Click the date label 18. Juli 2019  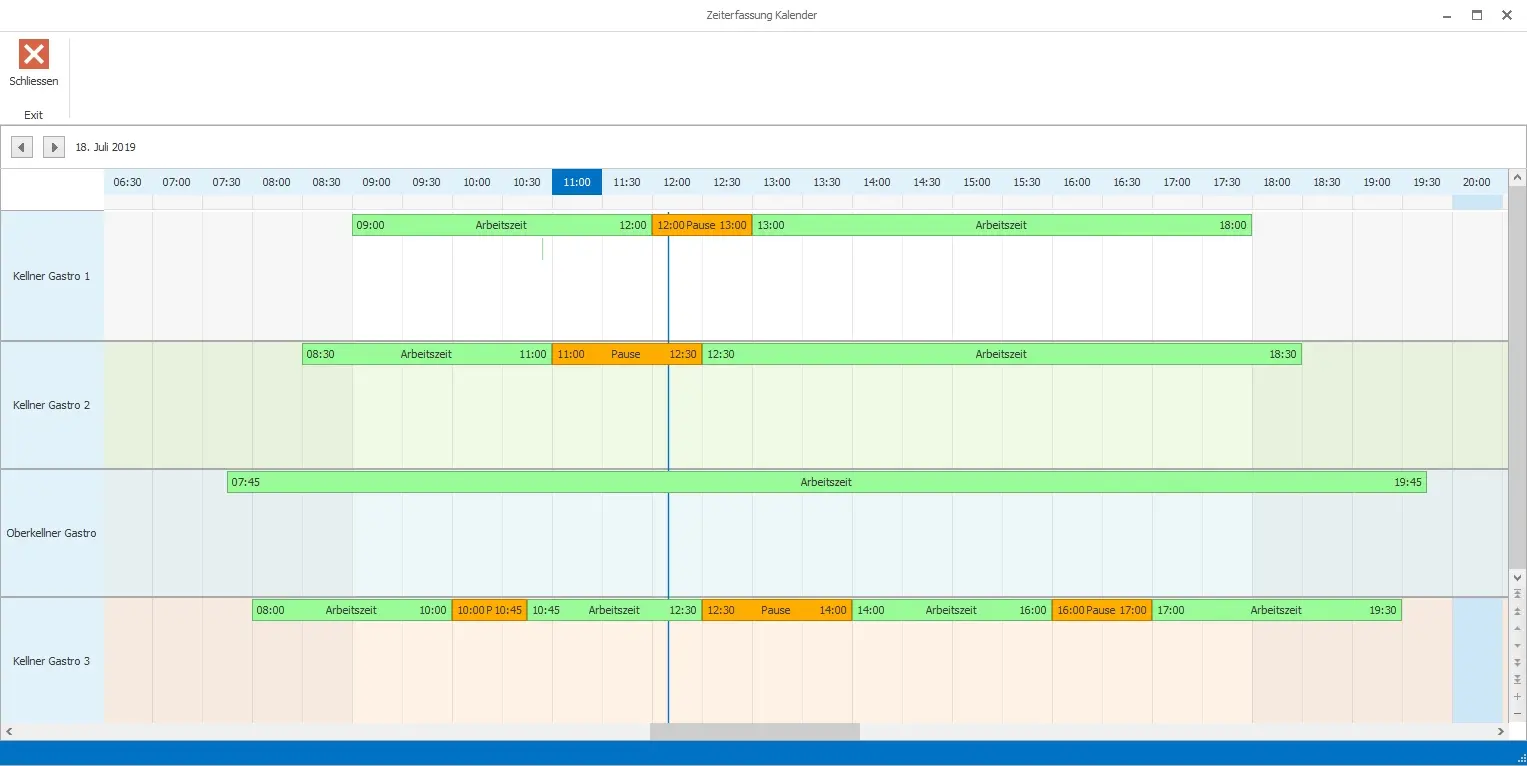pyautogui.click(x=105, y=146)
